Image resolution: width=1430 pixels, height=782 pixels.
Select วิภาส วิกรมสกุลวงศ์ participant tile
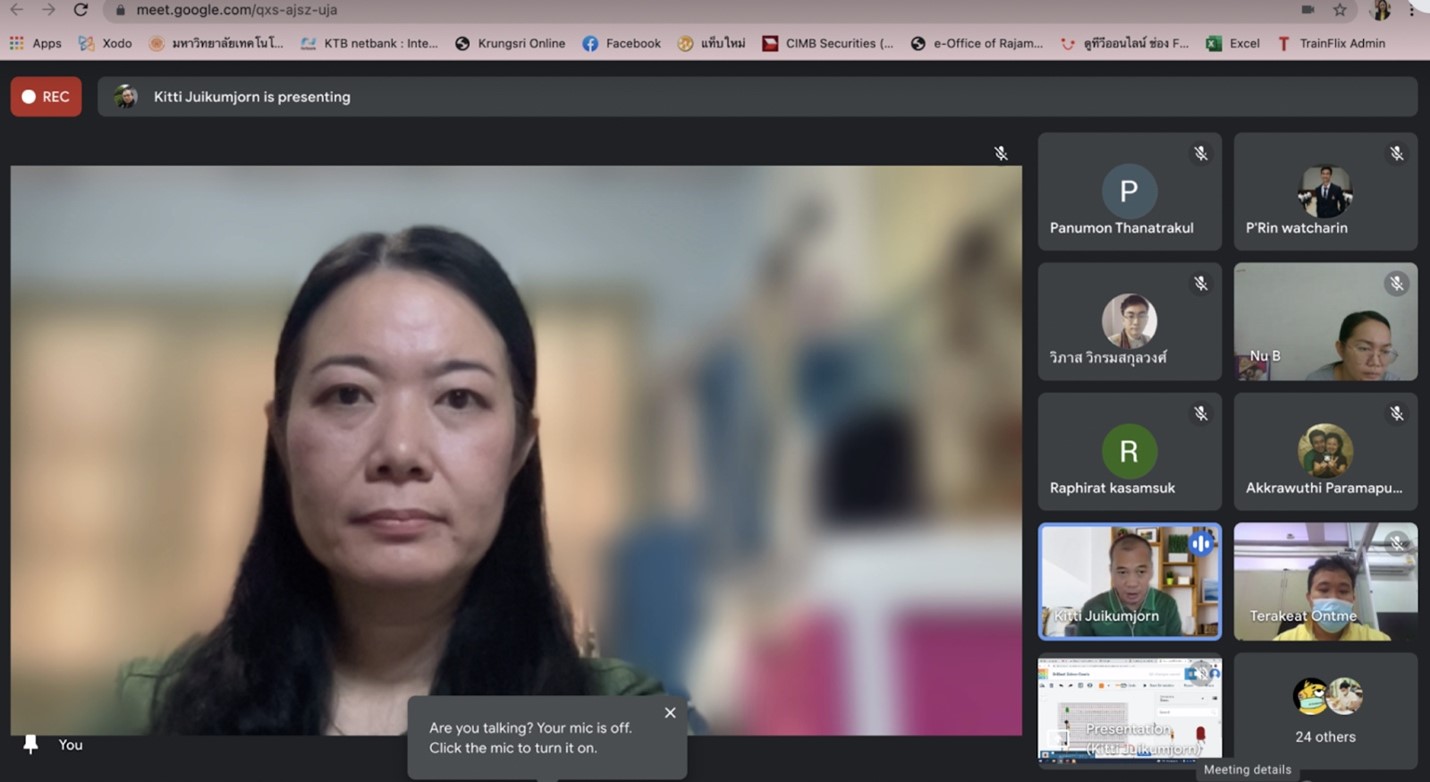point(1129,321)
